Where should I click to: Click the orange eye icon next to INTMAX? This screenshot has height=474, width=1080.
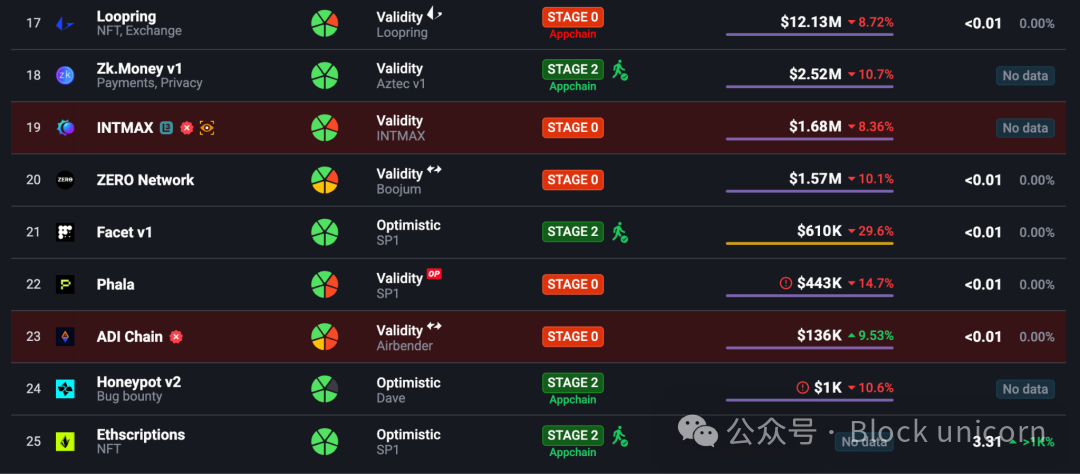pos(207,128)
